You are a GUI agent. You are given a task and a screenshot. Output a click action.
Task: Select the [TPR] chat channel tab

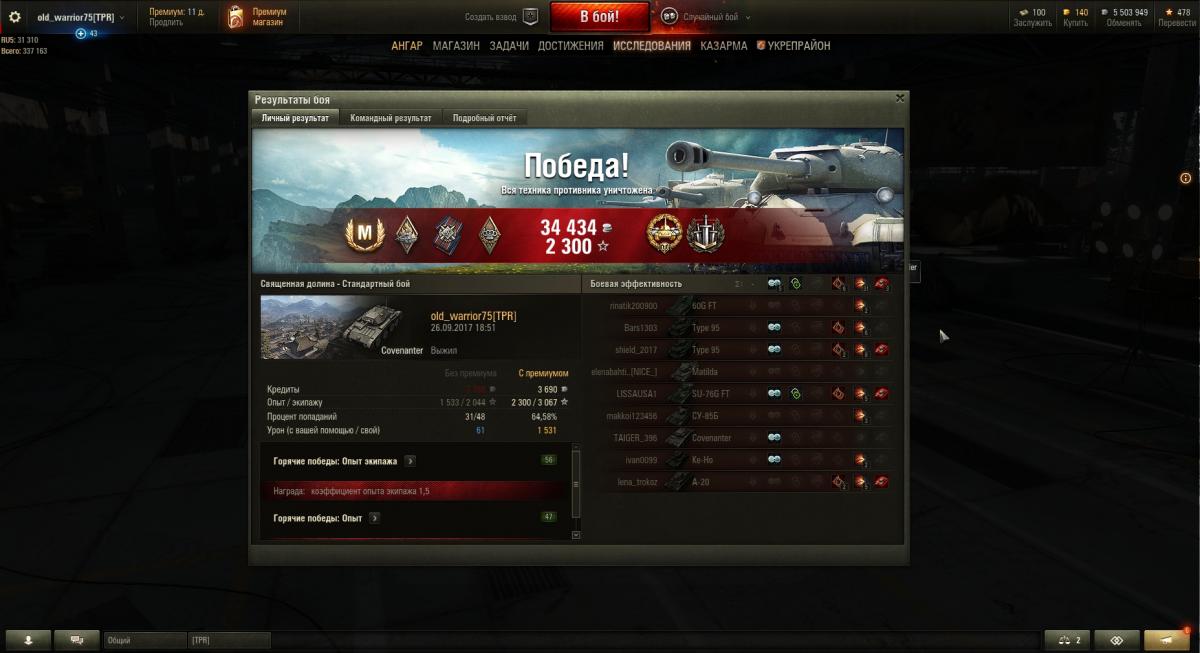[x=216, y=640]
